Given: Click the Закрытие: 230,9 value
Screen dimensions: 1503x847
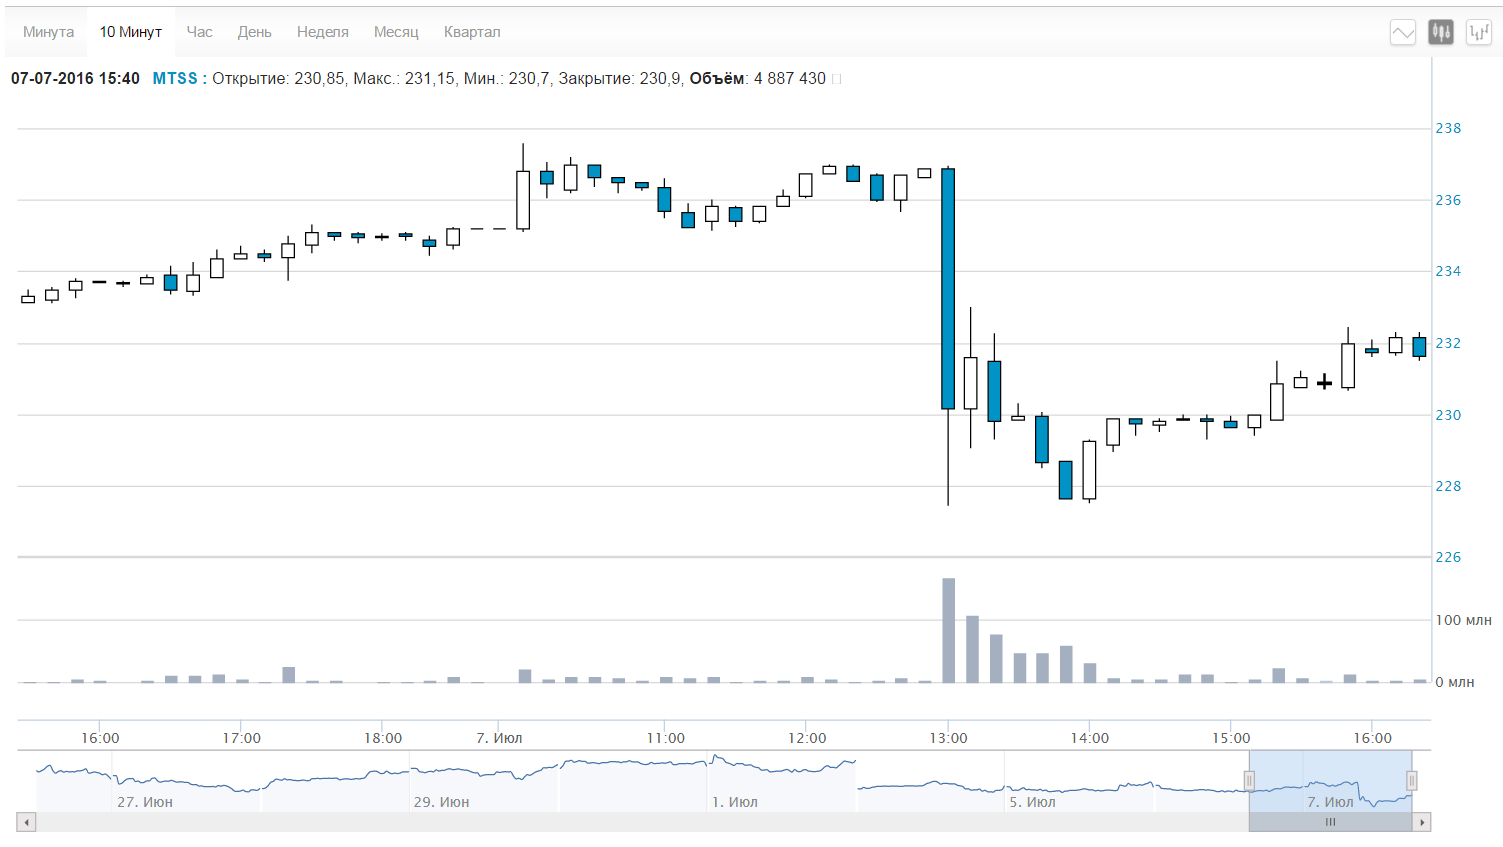Looking at the screenshot, I should (619, 79).
